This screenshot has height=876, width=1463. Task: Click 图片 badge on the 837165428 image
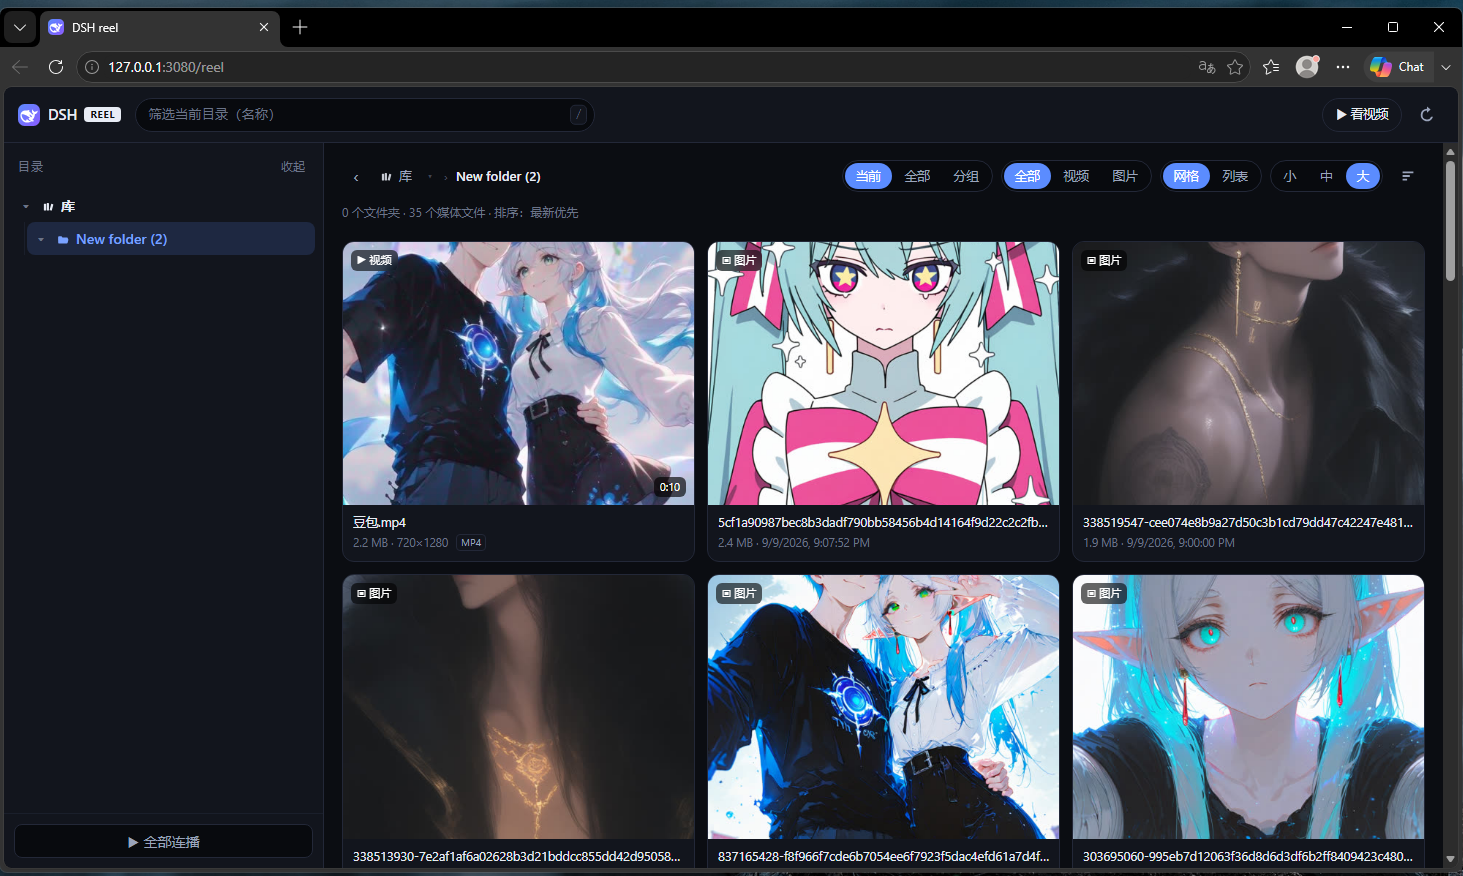740,593
